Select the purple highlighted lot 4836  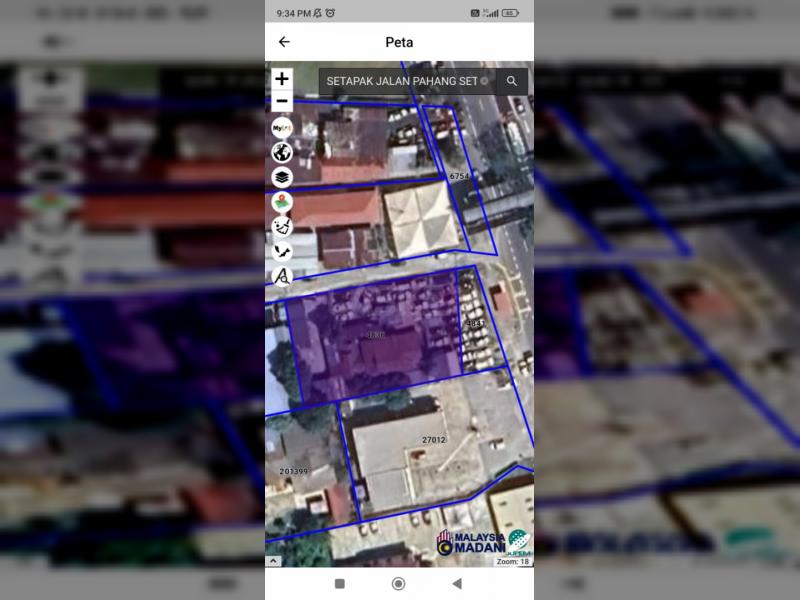point(375,340)
